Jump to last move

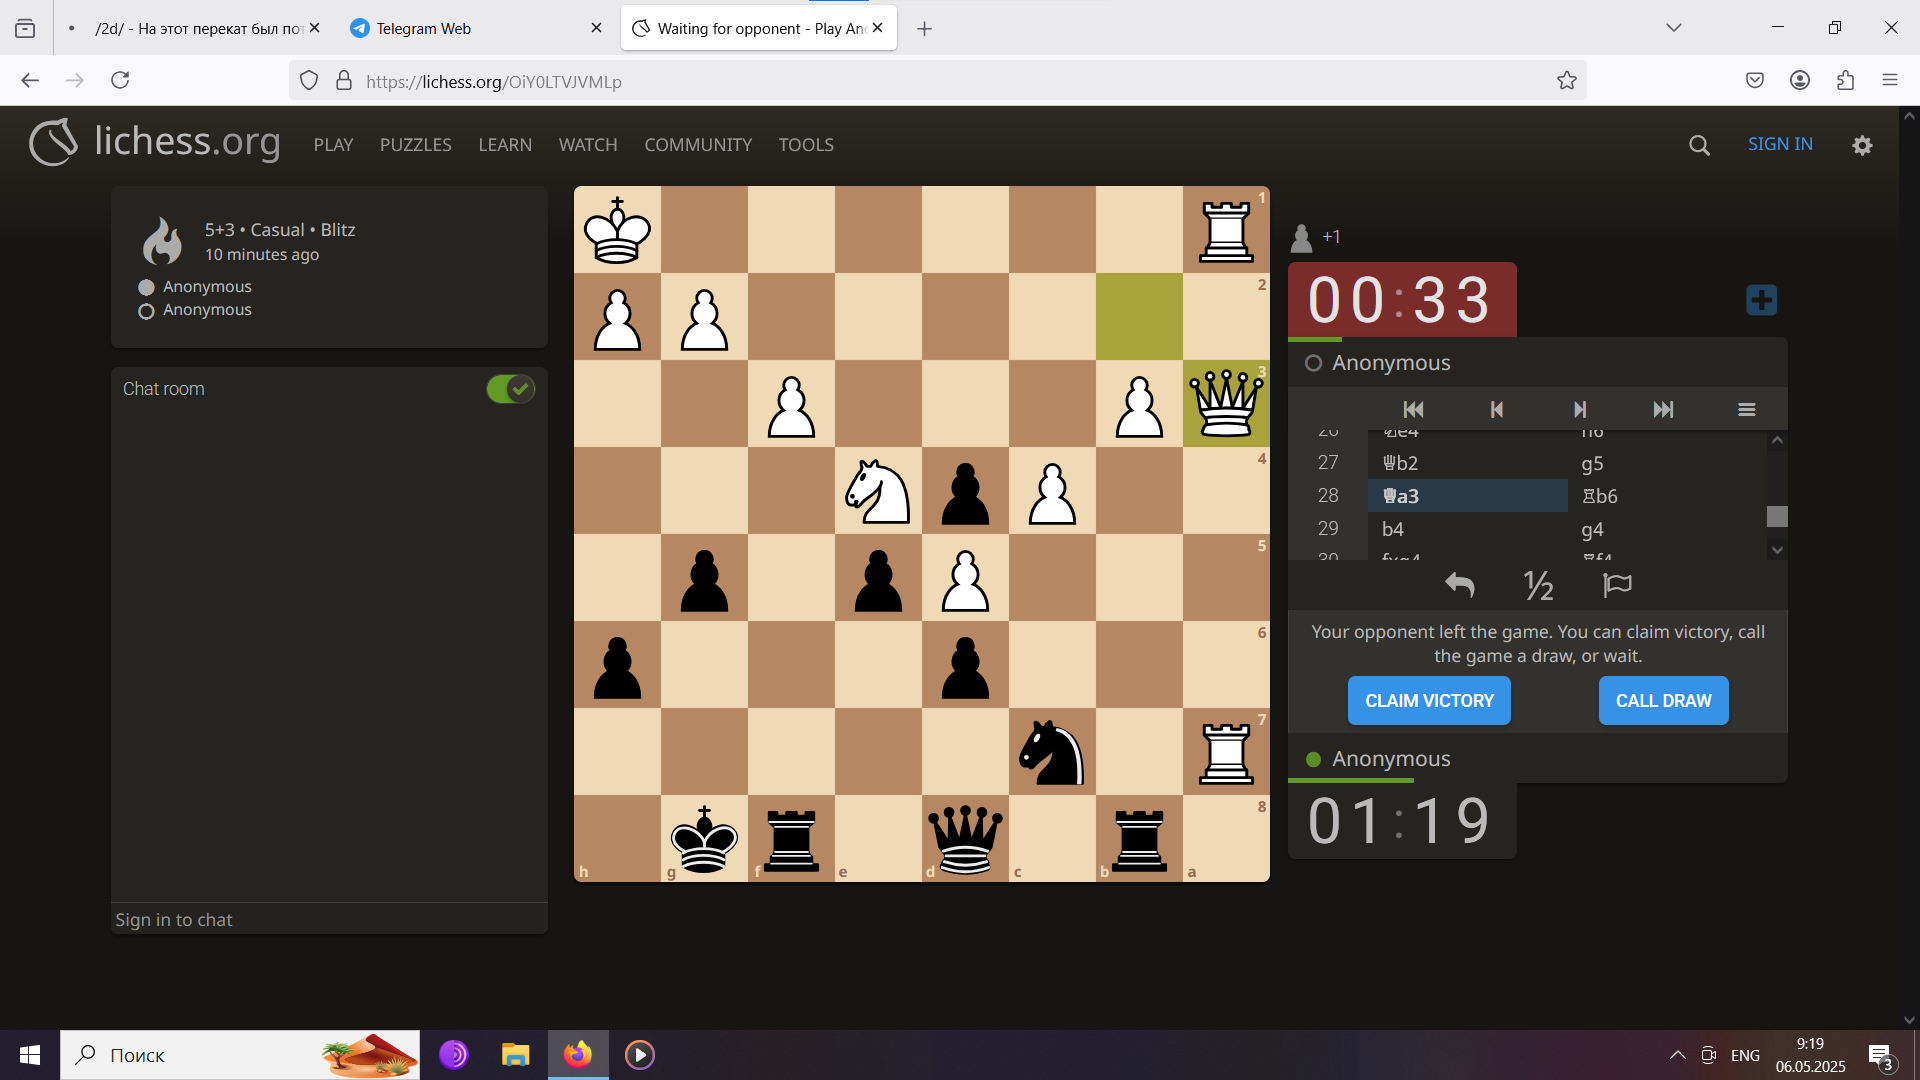(1663, 409)
